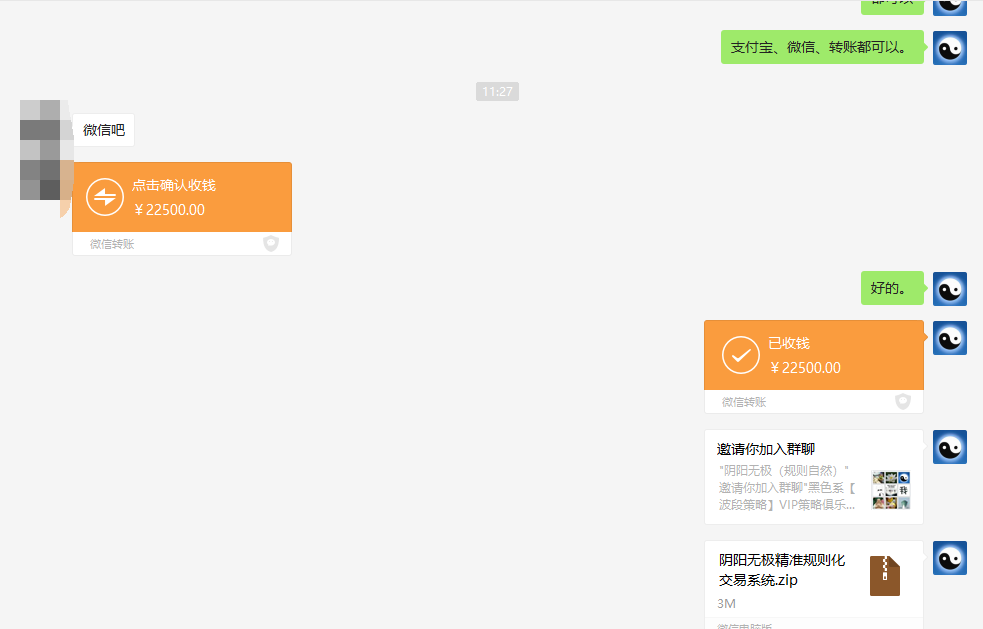Viewport: 983px width, 629px height.
Task: Open the blurred contact avatar on the left
Action: pyautogui.click(x=44, y=150)
